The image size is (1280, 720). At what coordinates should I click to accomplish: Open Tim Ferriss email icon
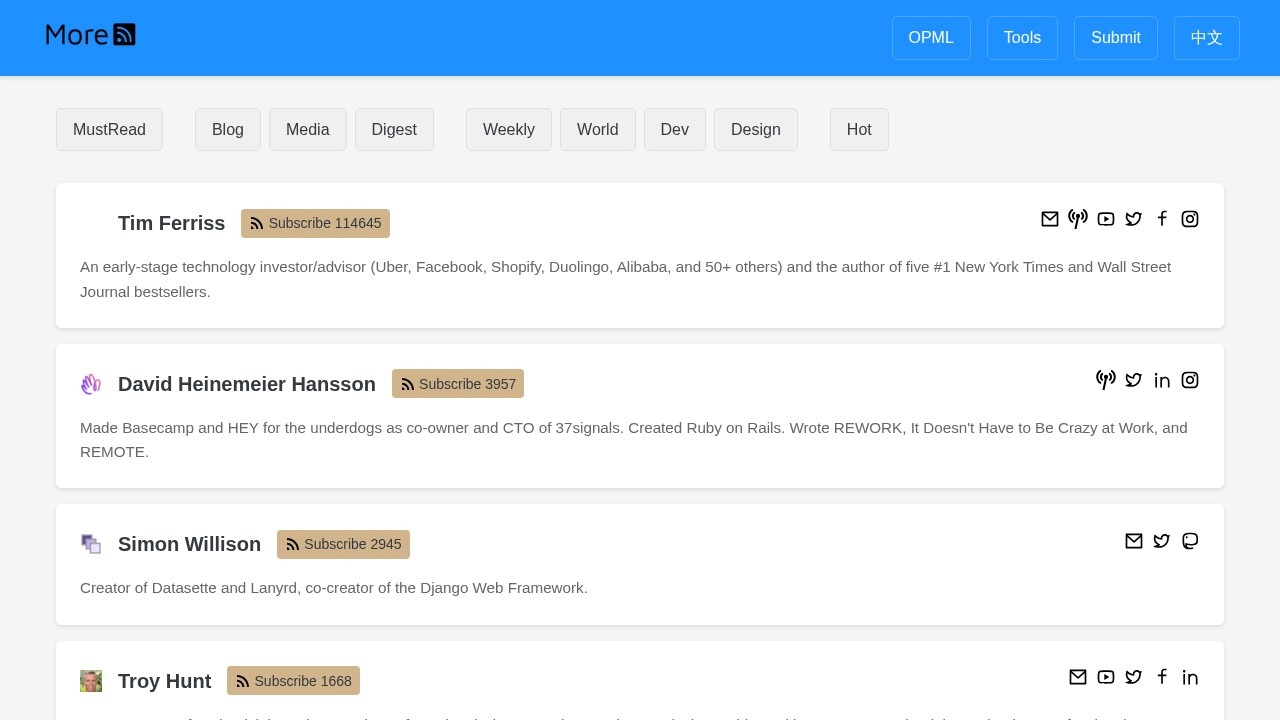pos(1050,219)
